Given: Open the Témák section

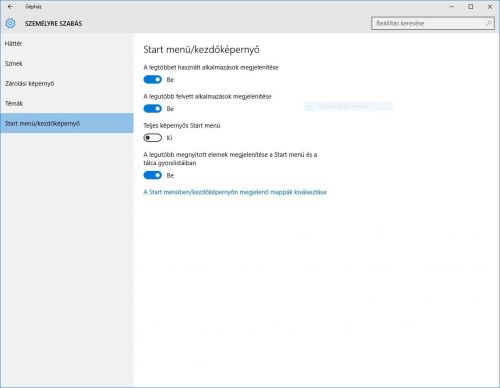Looking at the screenshot, I should [67, 103].
